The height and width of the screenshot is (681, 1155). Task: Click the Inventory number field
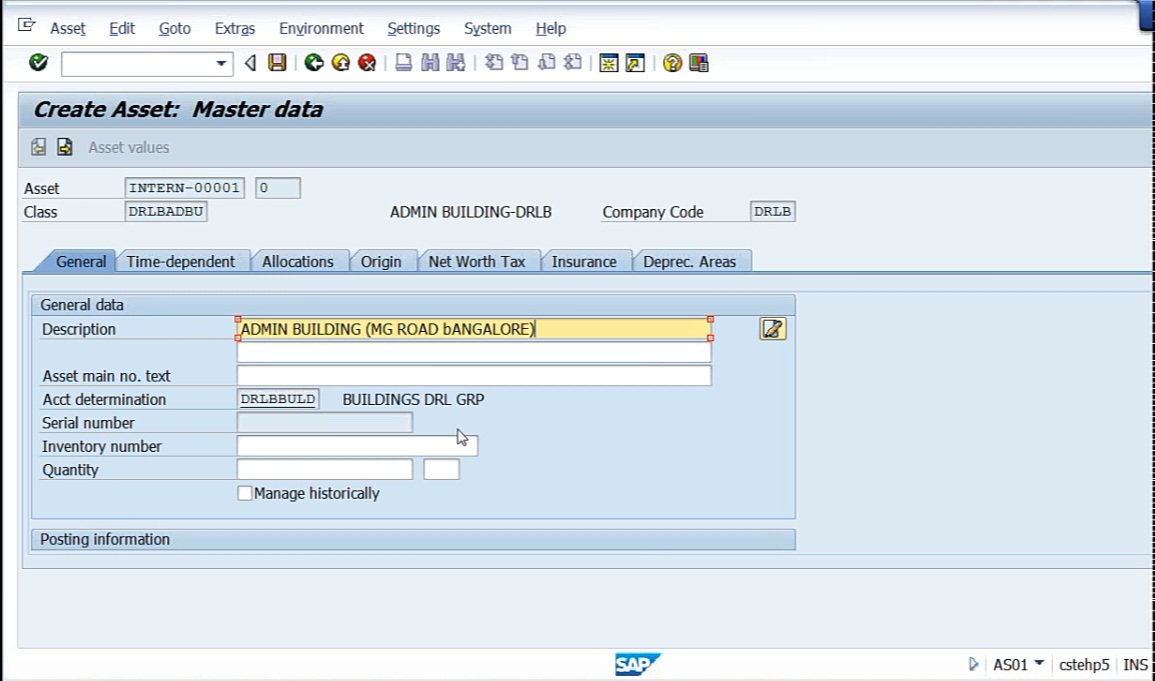tap(357, 446)
